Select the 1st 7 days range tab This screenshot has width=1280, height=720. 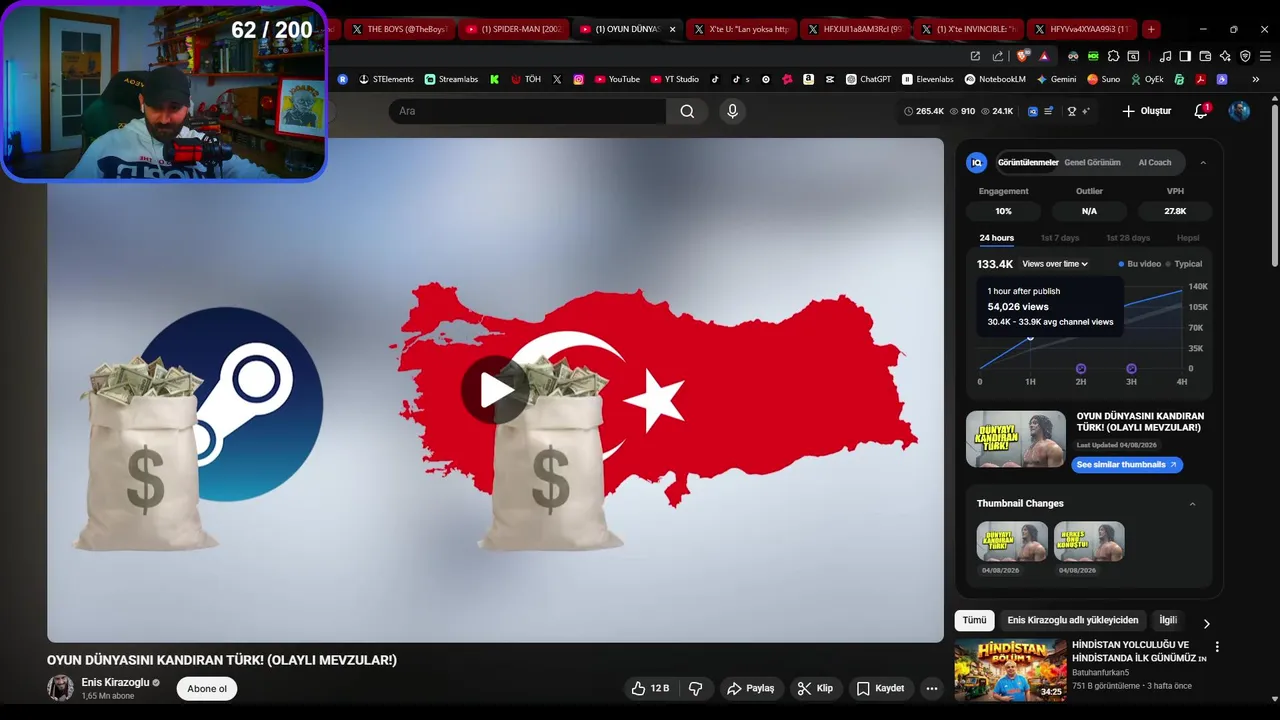[x=1060, y=238]
